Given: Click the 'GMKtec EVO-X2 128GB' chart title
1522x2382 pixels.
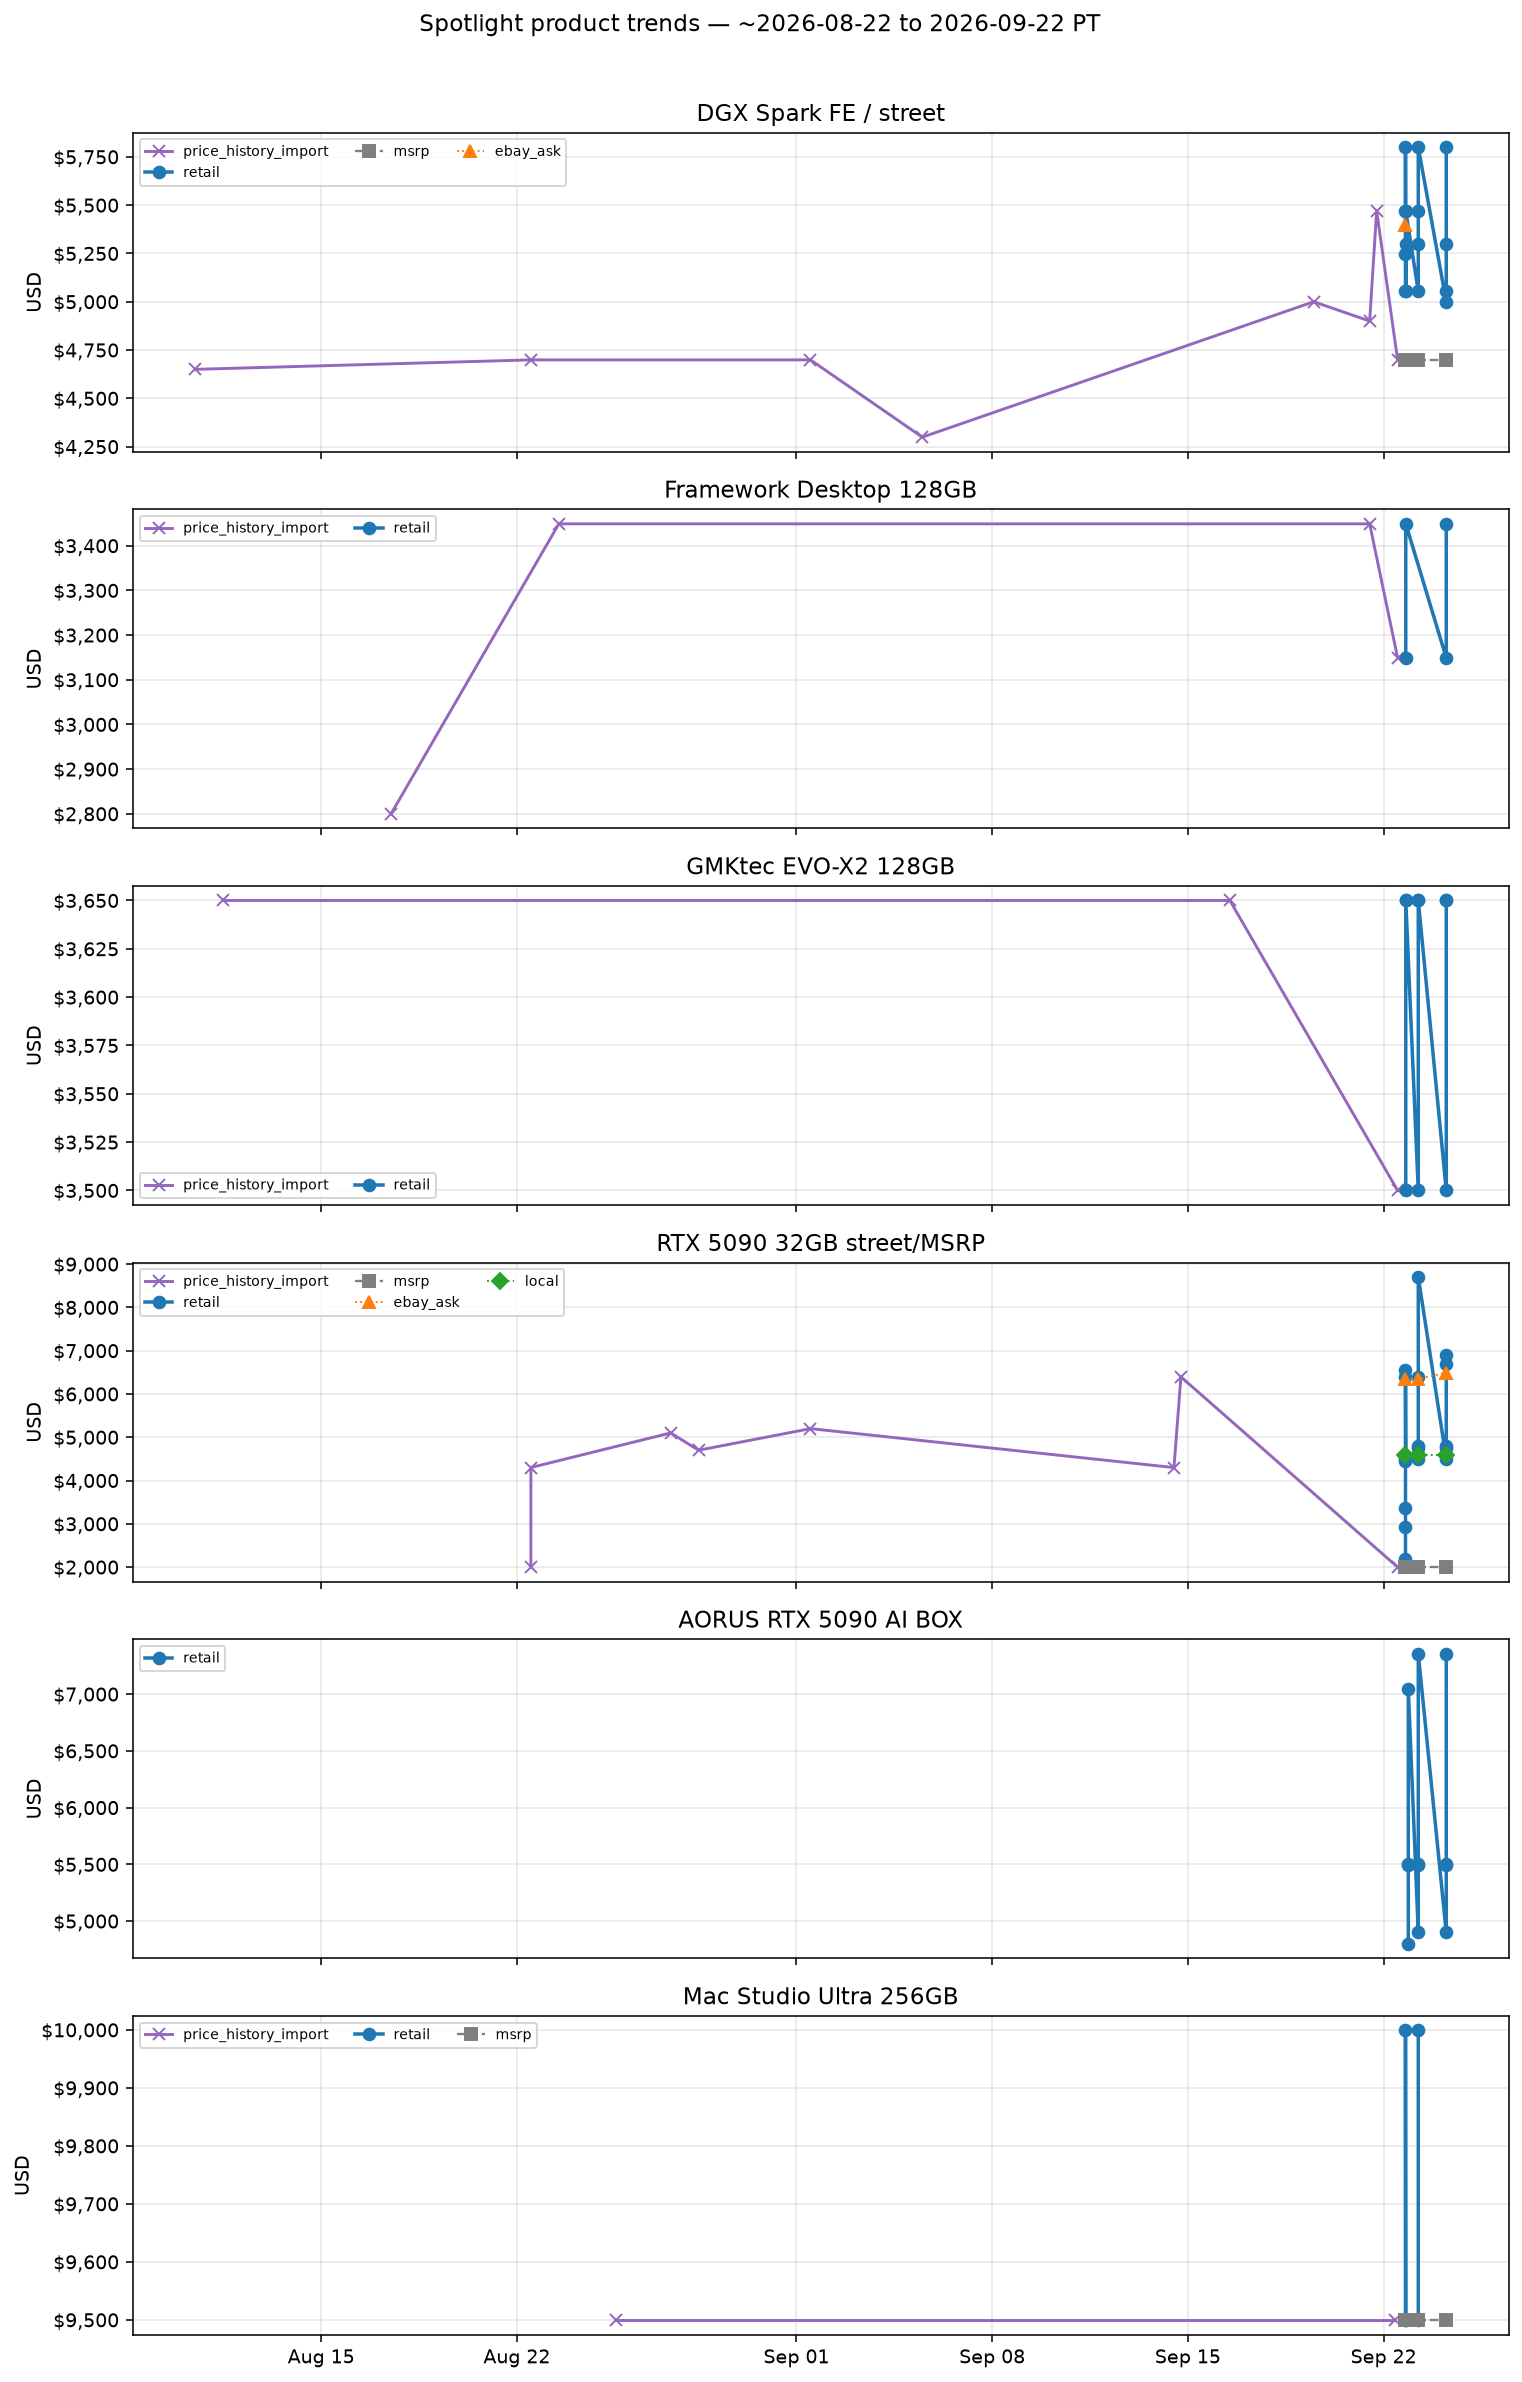Looking at the screenshot, I should tap(820, 866).
